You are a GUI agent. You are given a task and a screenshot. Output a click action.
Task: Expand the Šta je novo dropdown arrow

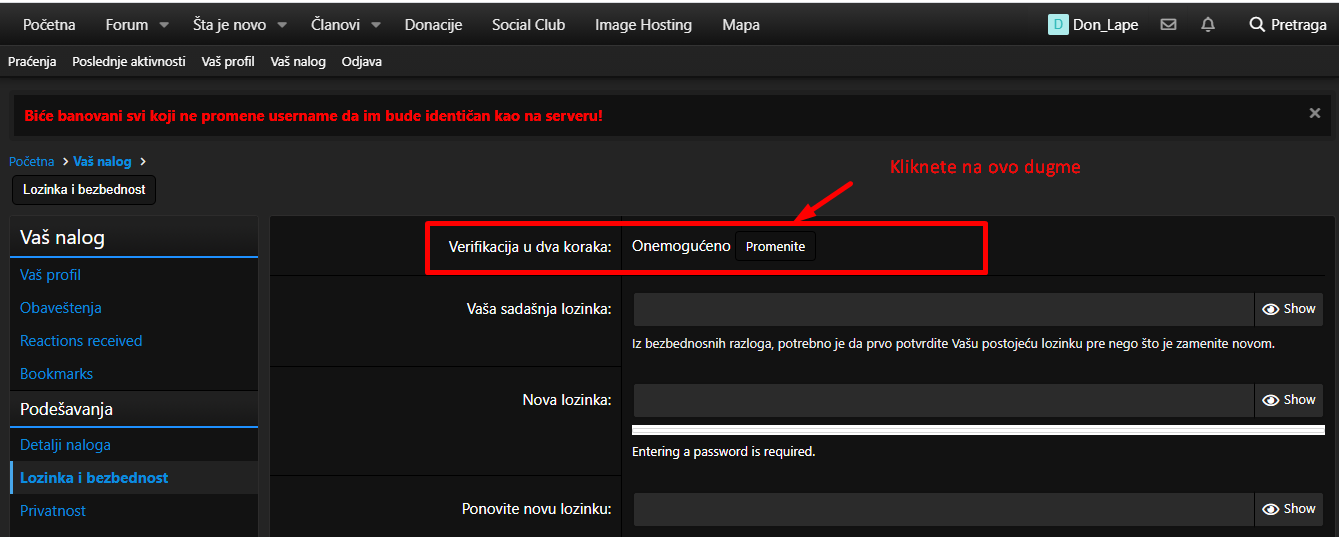282,25
